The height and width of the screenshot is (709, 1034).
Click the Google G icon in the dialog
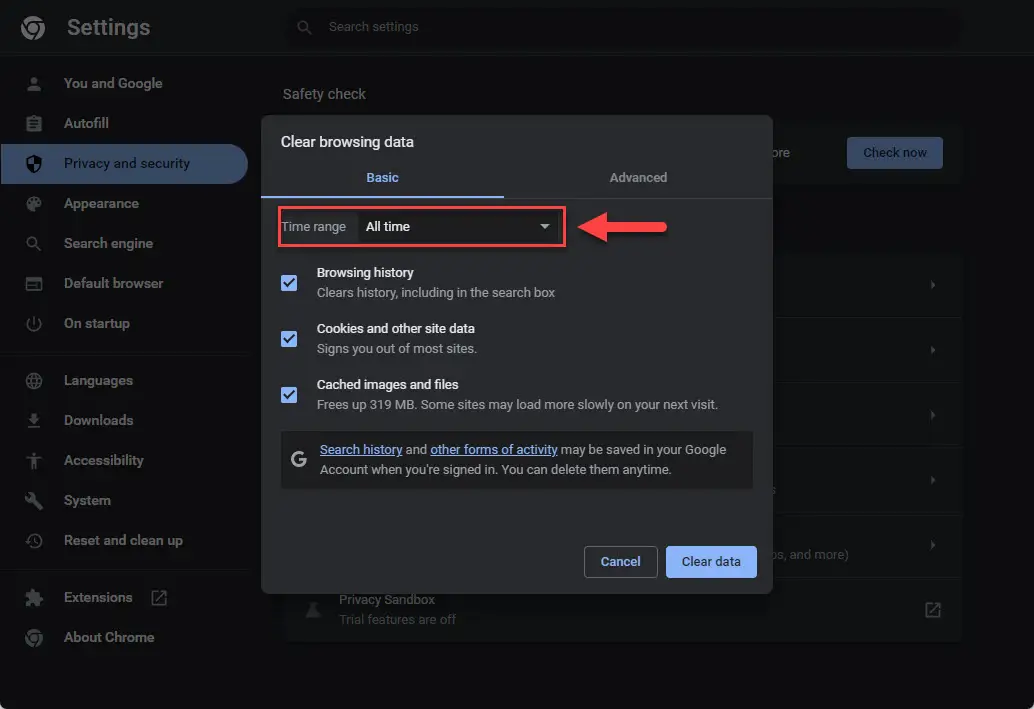point(299,459)
